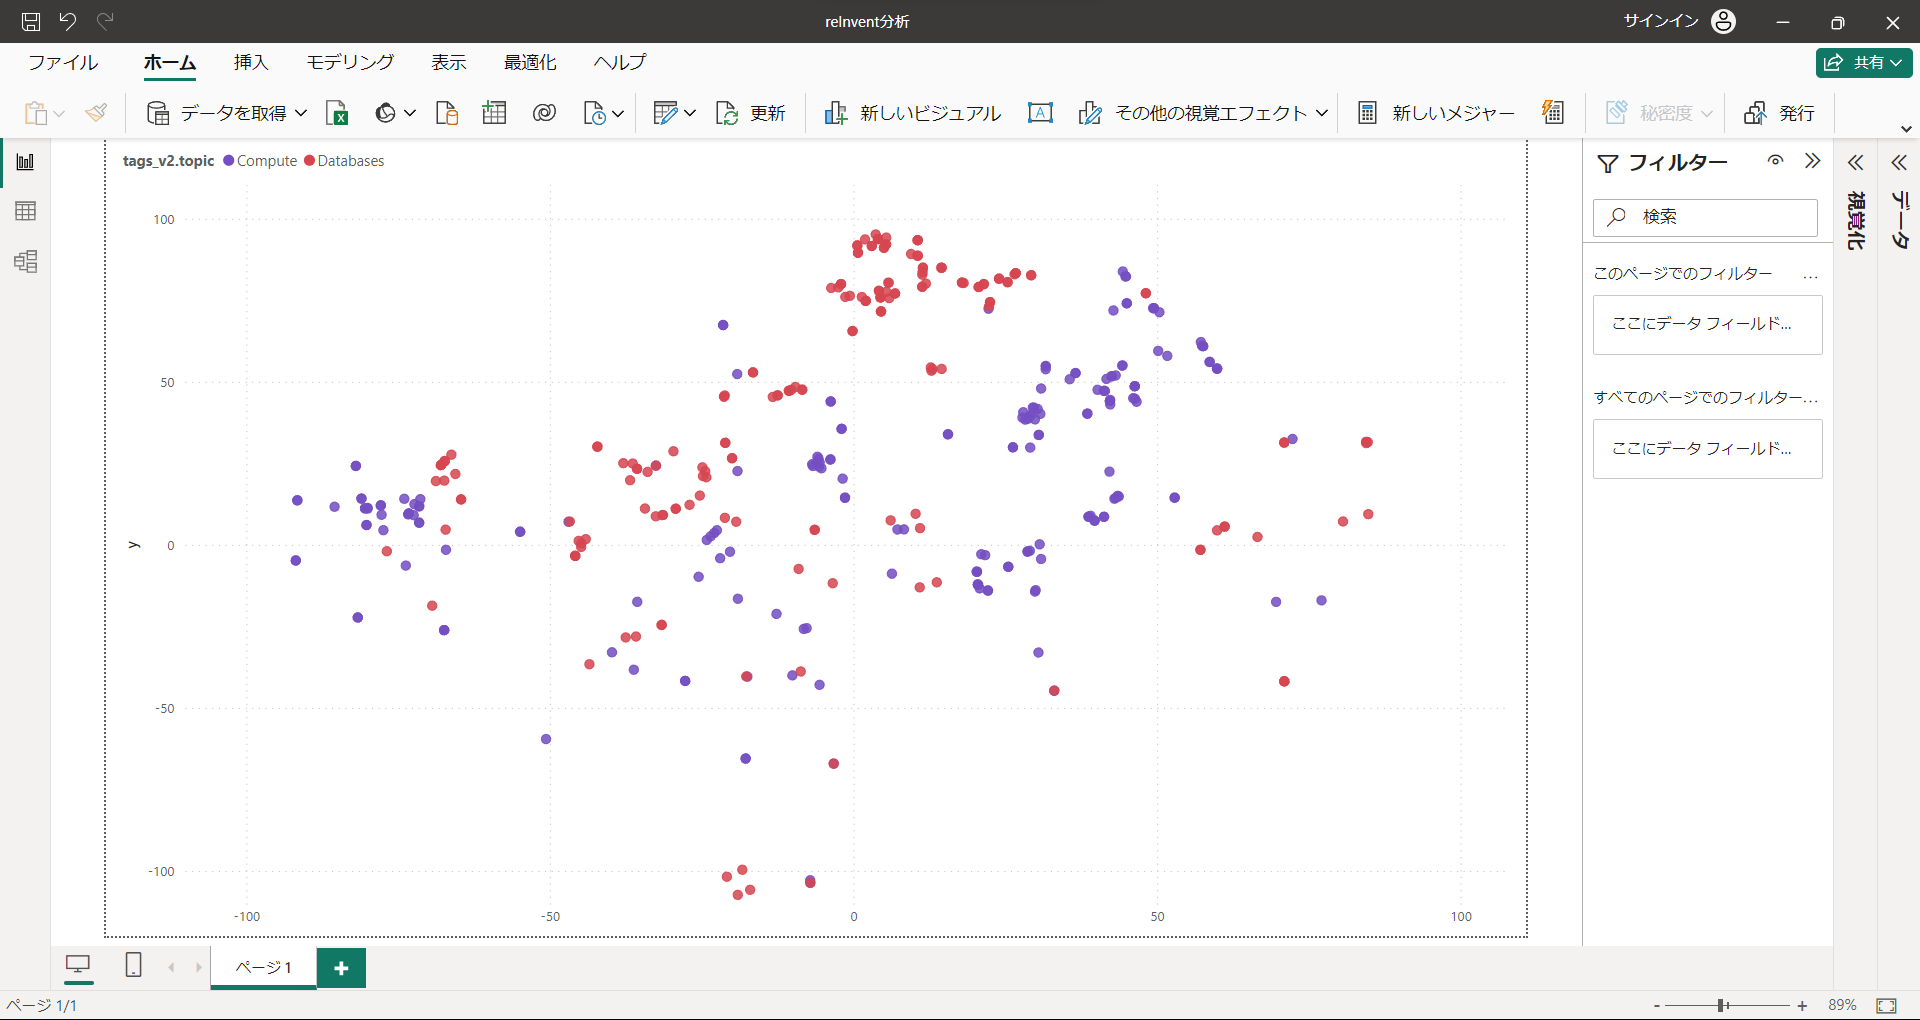The height and width of the screenshot is (1020, 1920).
Task: Open the Report view icon
Action: [x=26, y=162]
